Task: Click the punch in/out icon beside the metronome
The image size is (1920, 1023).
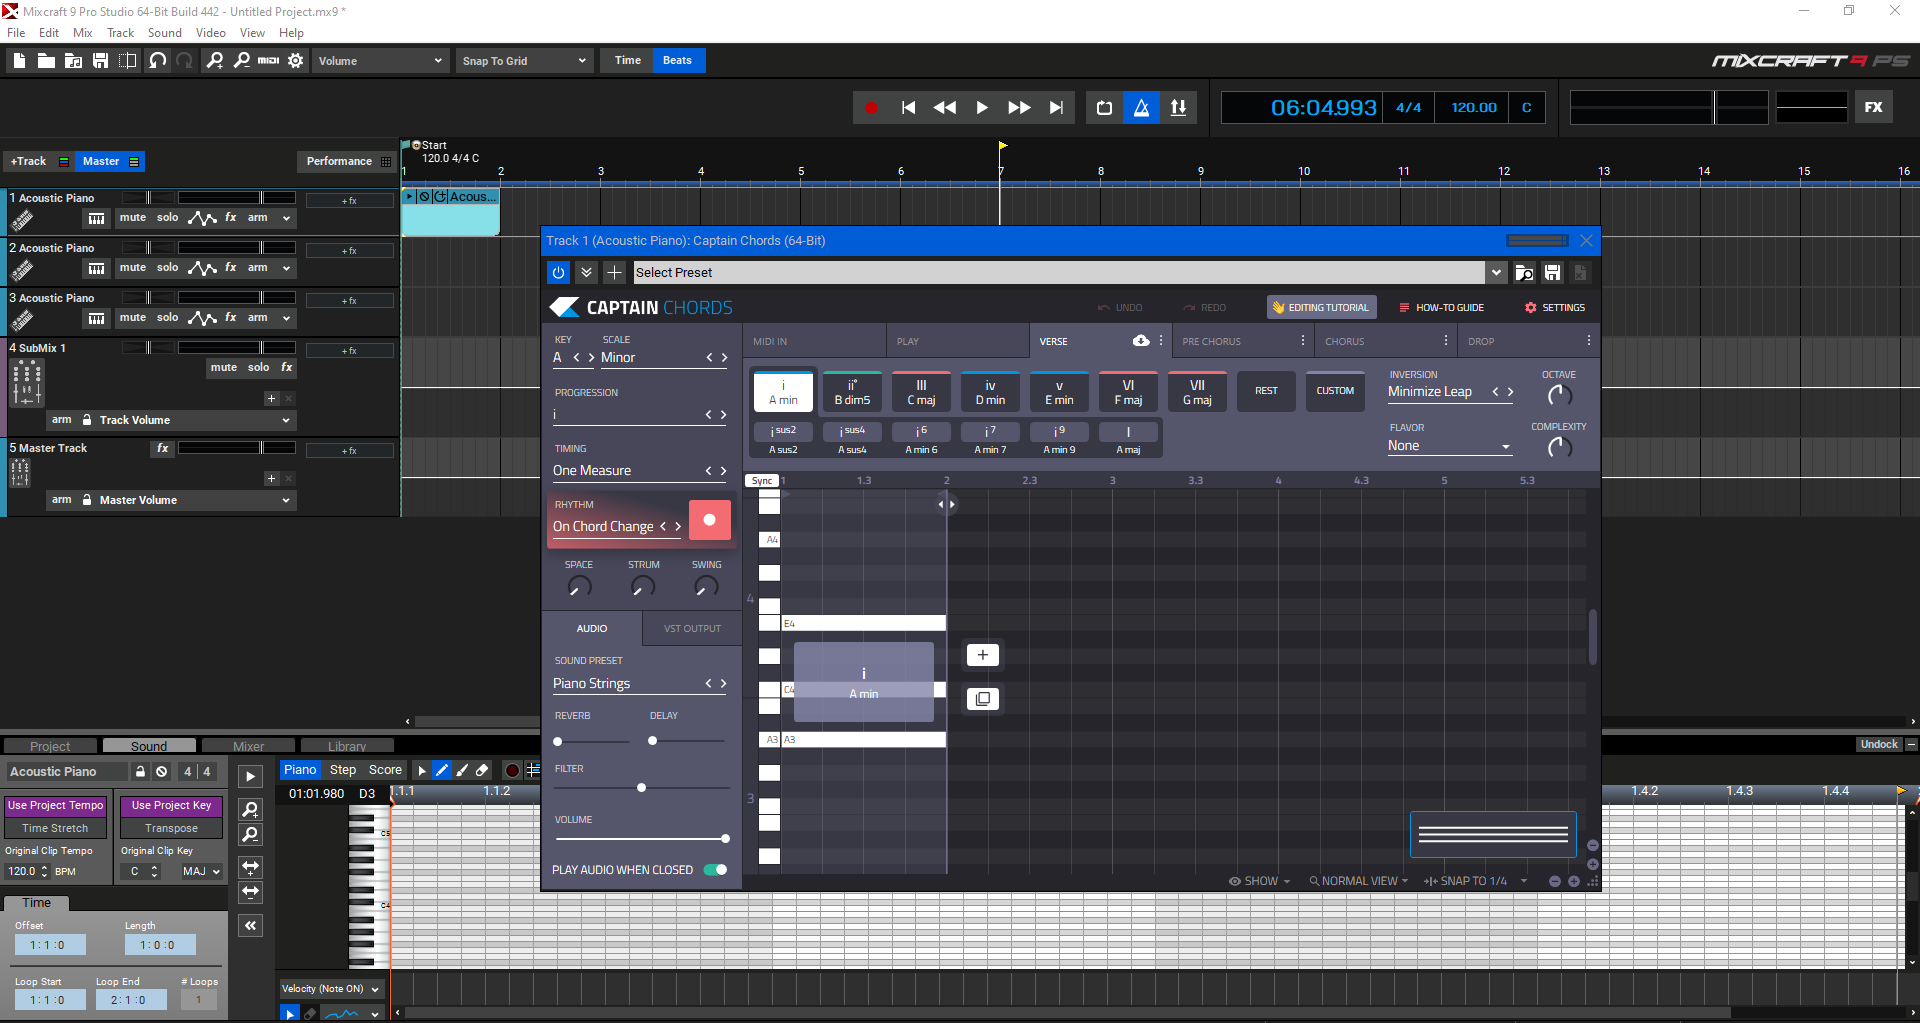Action: coord(1179,108)
